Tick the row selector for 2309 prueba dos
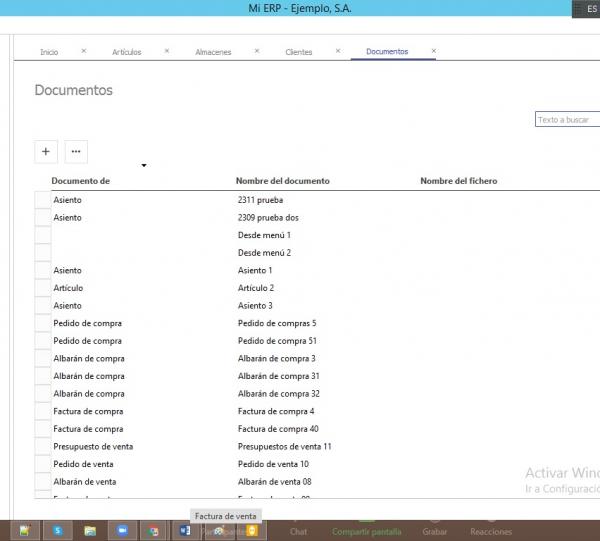The height and width of the screenshot is (541, 600). click(43, 217)
